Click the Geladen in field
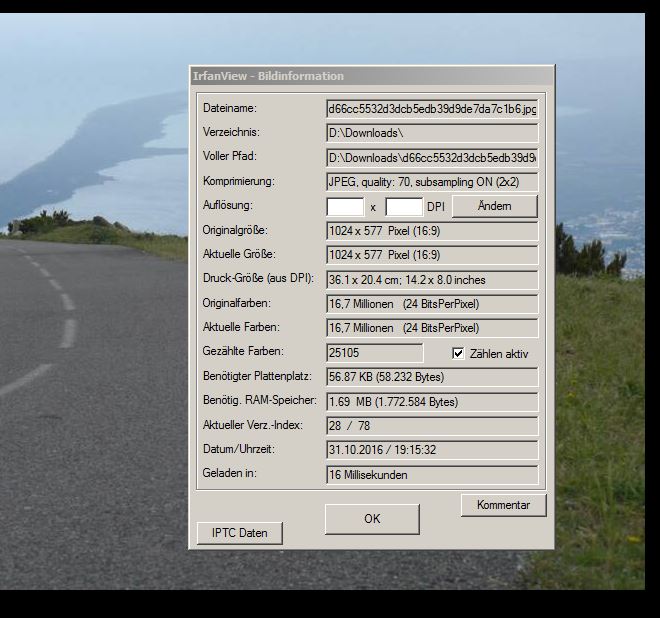Image resolution: width=660 pixels, height=618 pixels. click(x=432, y=475)
